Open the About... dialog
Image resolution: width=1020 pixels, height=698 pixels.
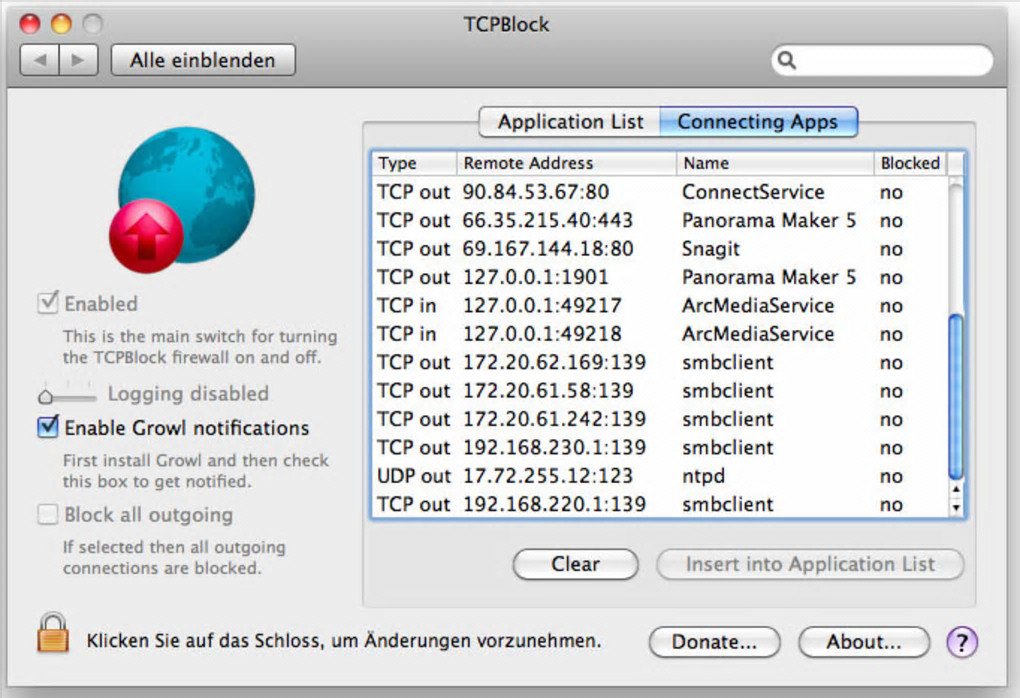tap(864, 642)
